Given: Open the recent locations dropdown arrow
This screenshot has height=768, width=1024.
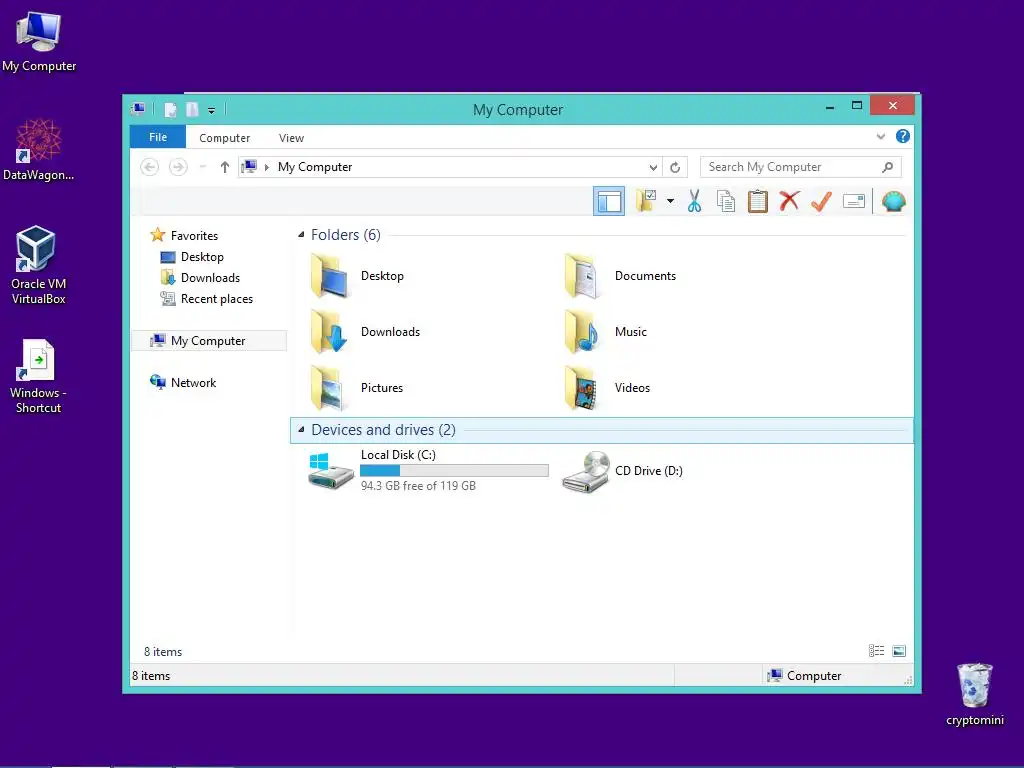Looking at the screenshot, I should [x=202, y=167].
